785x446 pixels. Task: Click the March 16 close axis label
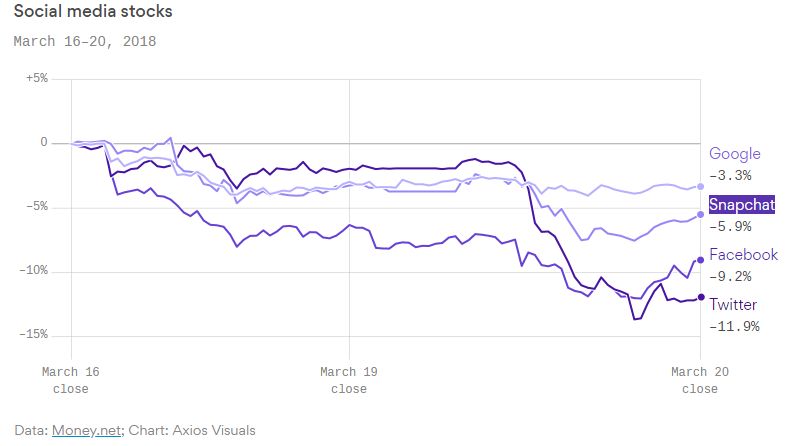point(69,380)
